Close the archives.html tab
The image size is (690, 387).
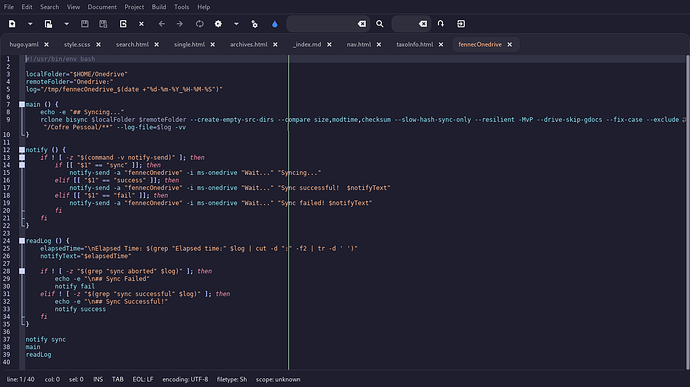[275, 44]
